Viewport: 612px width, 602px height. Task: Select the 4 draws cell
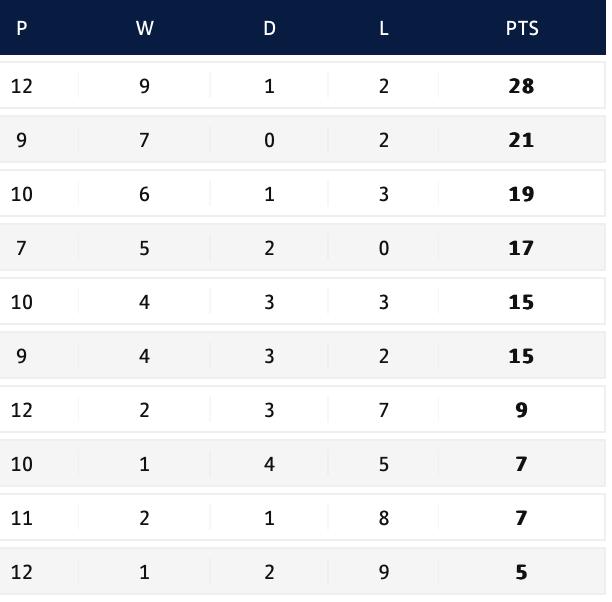pos(269,464)
